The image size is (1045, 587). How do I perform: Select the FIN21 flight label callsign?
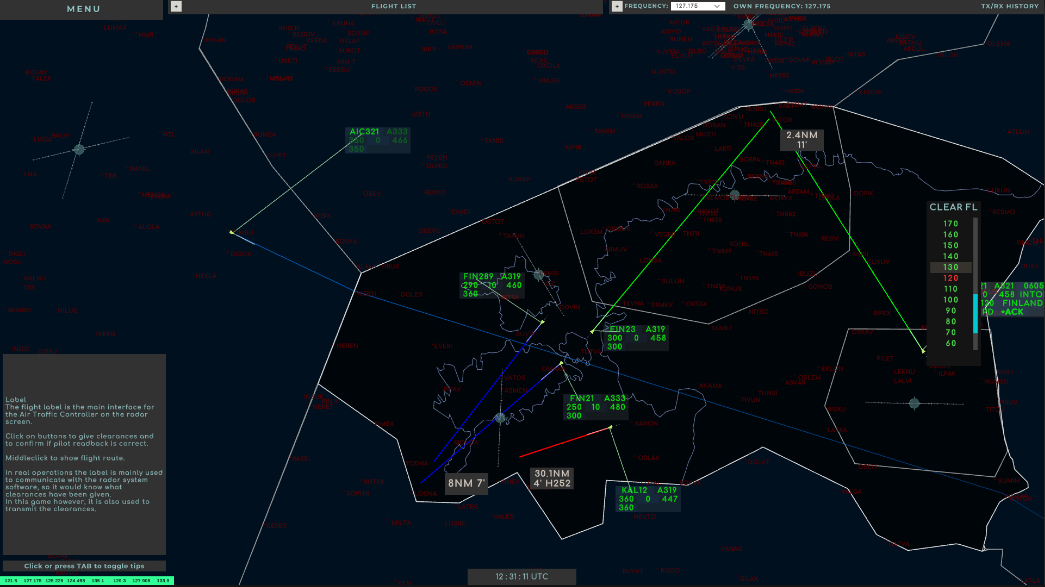(x=581, y=398)
